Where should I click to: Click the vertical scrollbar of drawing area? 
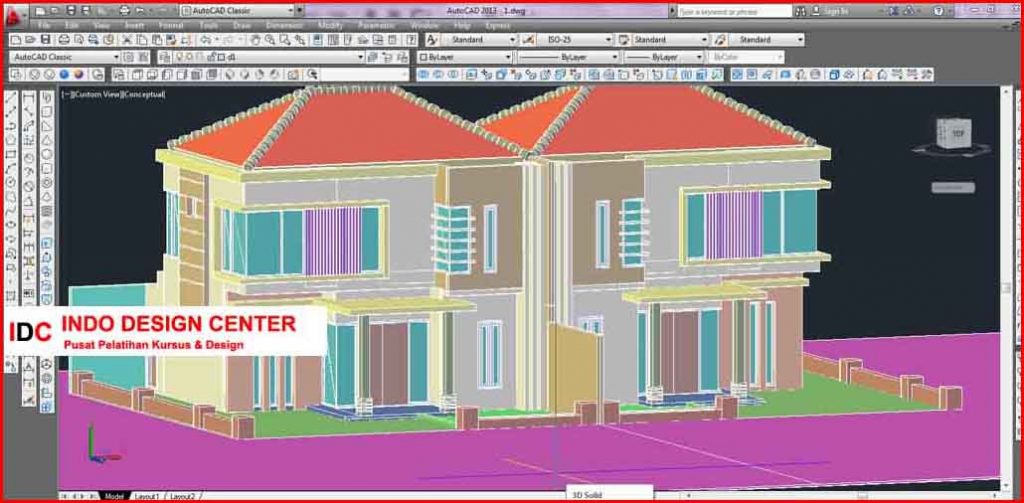pyautogui.click(x=1007, y=287)
